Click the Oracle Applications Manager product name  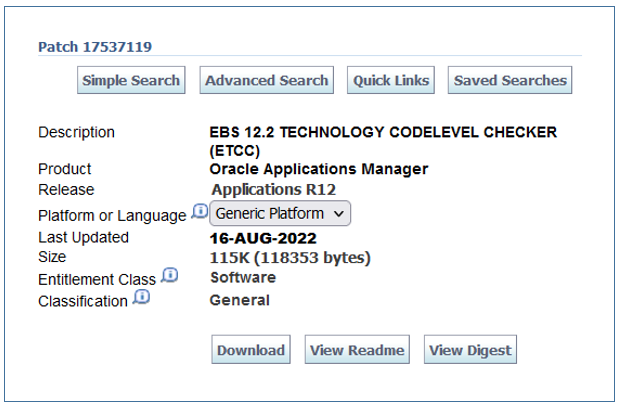[x=318, y=169]
